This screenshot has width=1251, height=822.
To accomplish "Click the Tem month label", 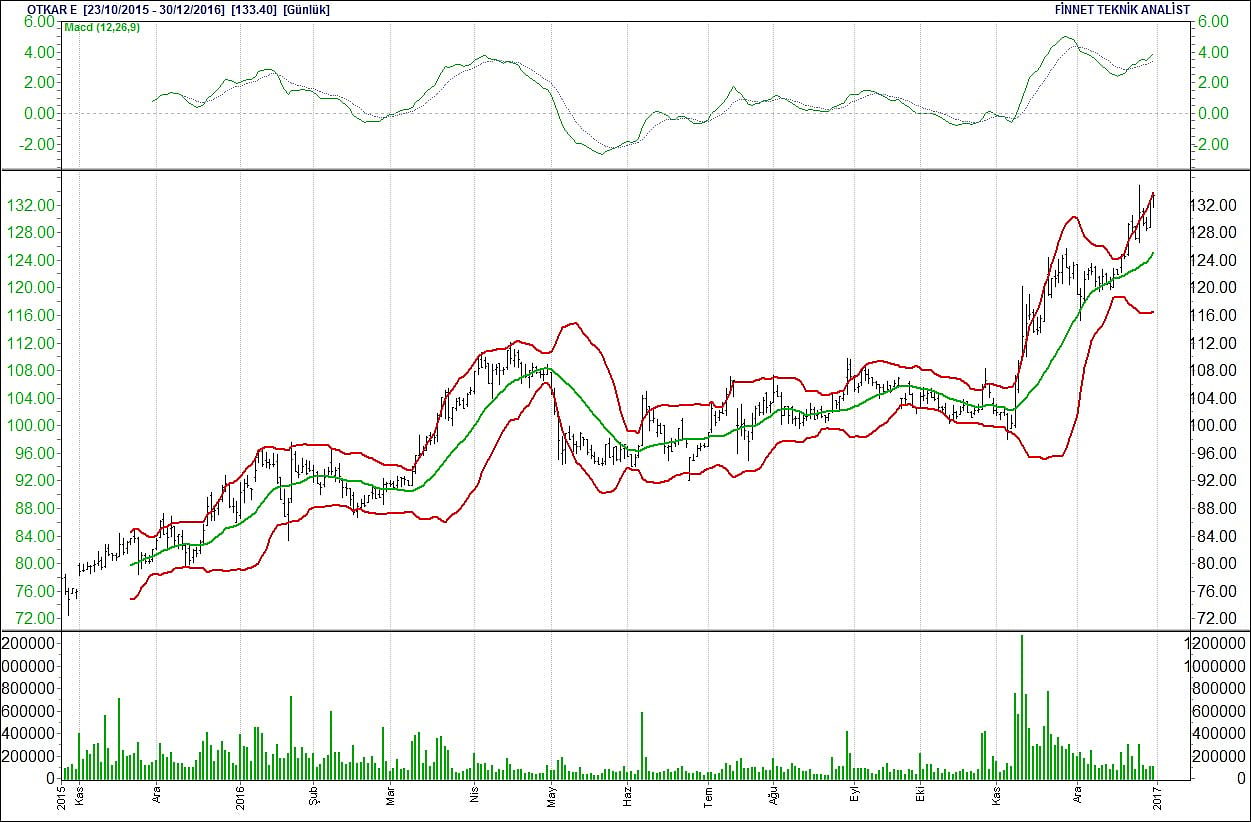I will tap(708, 799).
